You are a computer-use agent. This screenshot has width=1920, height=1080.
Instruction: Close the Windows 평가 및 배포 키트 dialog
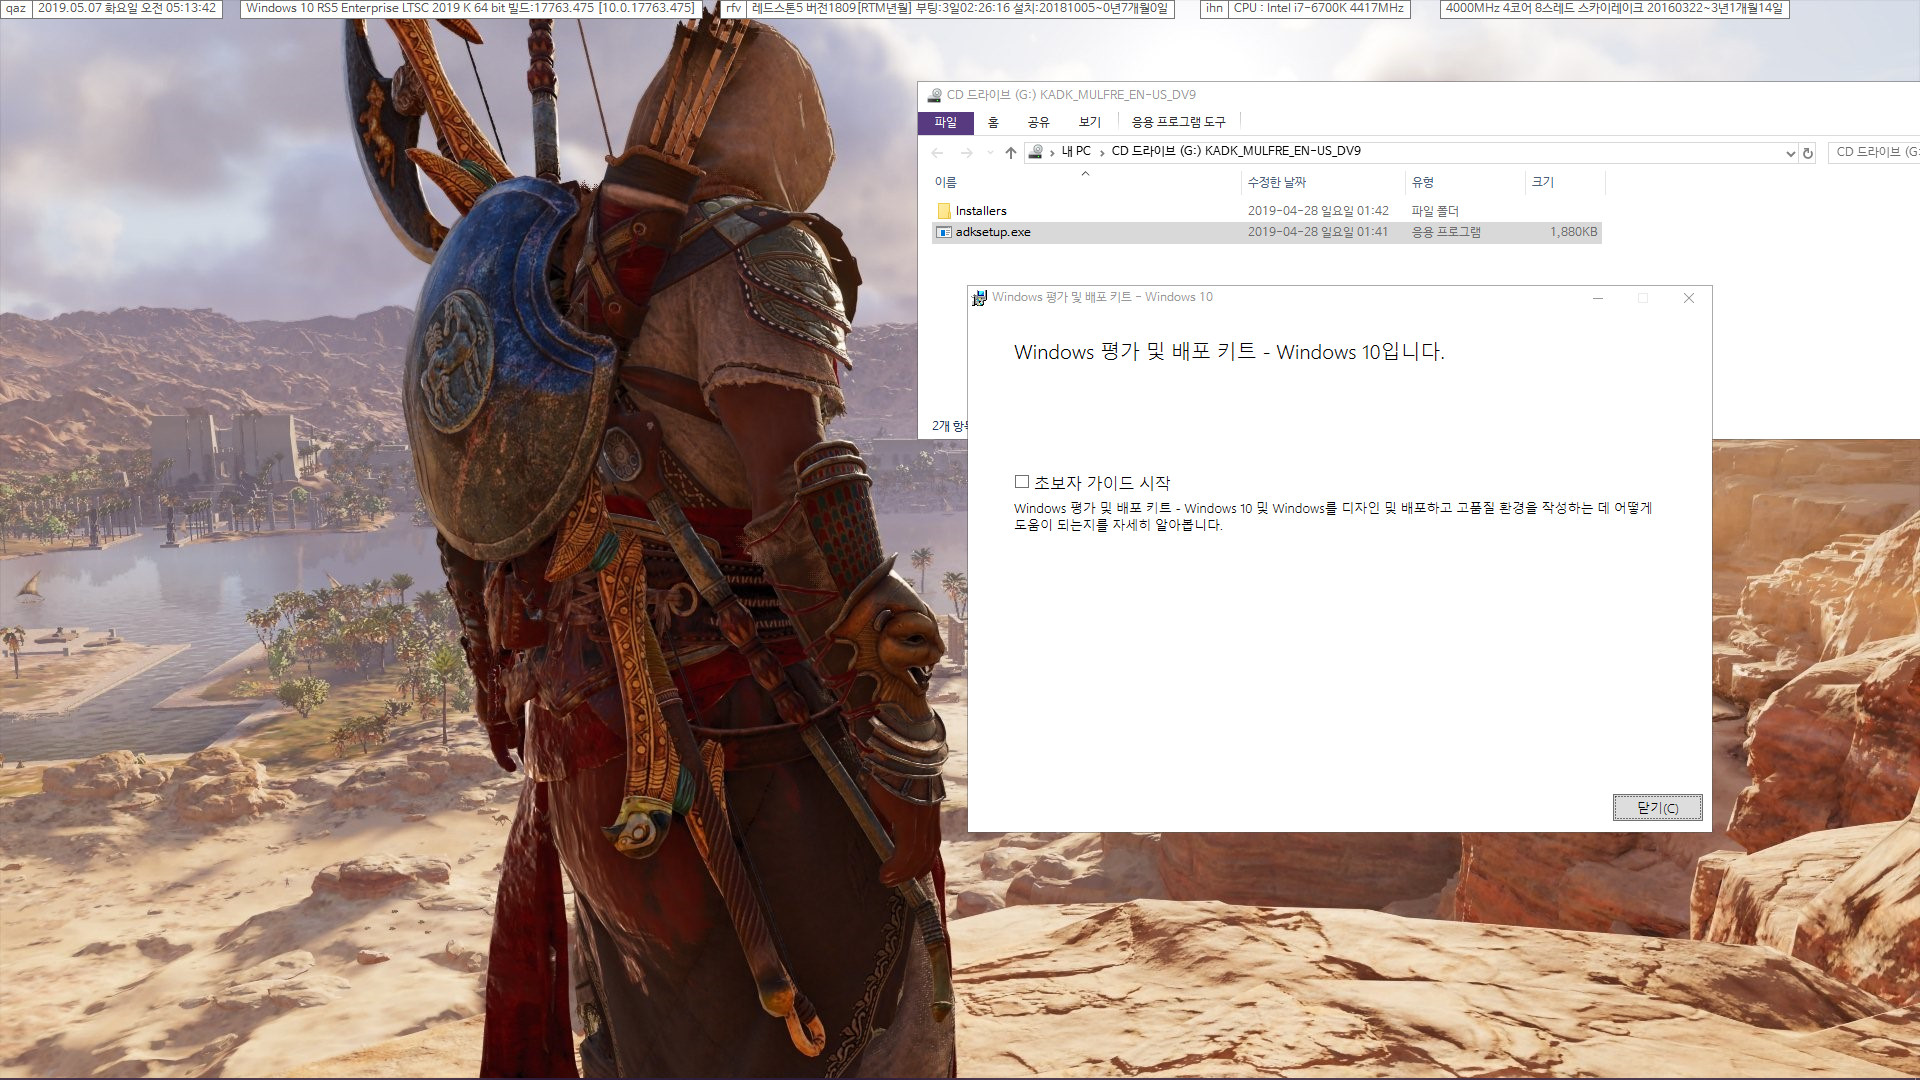pyautogui.click(x=1689, y=298)
